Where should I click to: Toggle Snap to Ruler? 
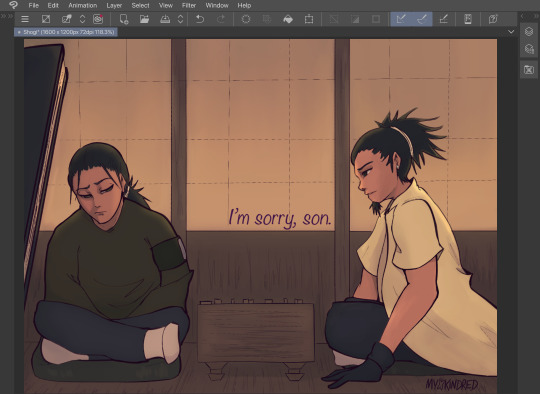tap(401, 19)
